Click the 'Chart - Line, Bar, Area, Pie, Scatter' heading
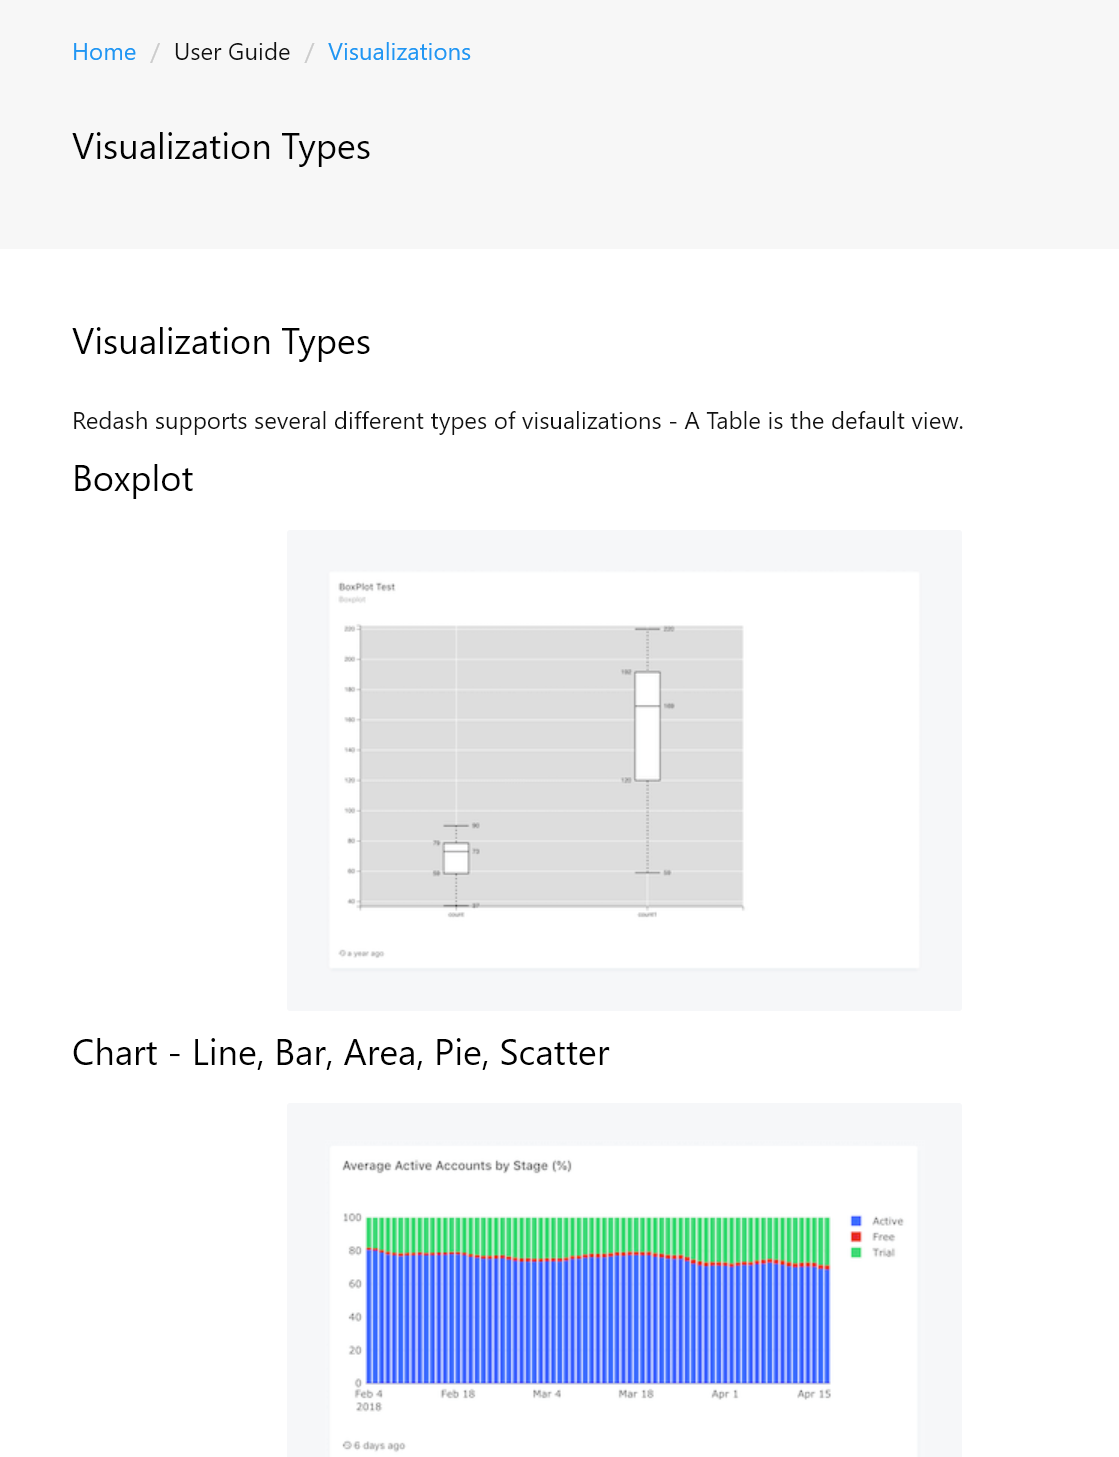1119x1457 pixels. pos(341,1053)
